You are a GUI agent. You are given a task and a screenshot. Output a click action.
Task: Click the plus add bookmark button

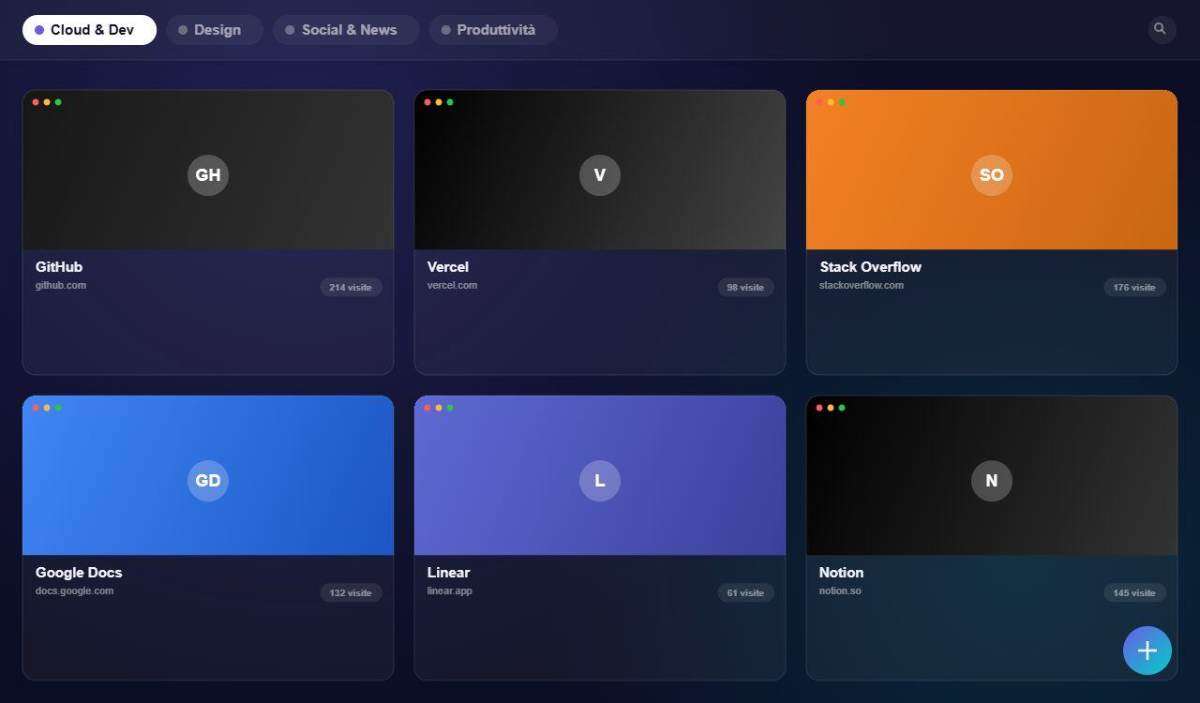coord(1147,651)
